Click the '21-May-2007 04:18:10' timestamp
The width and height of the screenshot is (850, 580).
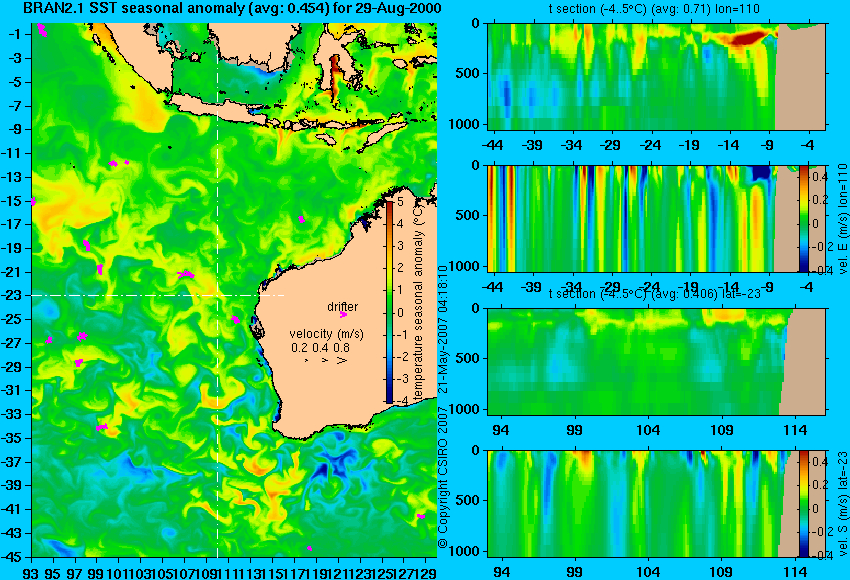[442, 331]
